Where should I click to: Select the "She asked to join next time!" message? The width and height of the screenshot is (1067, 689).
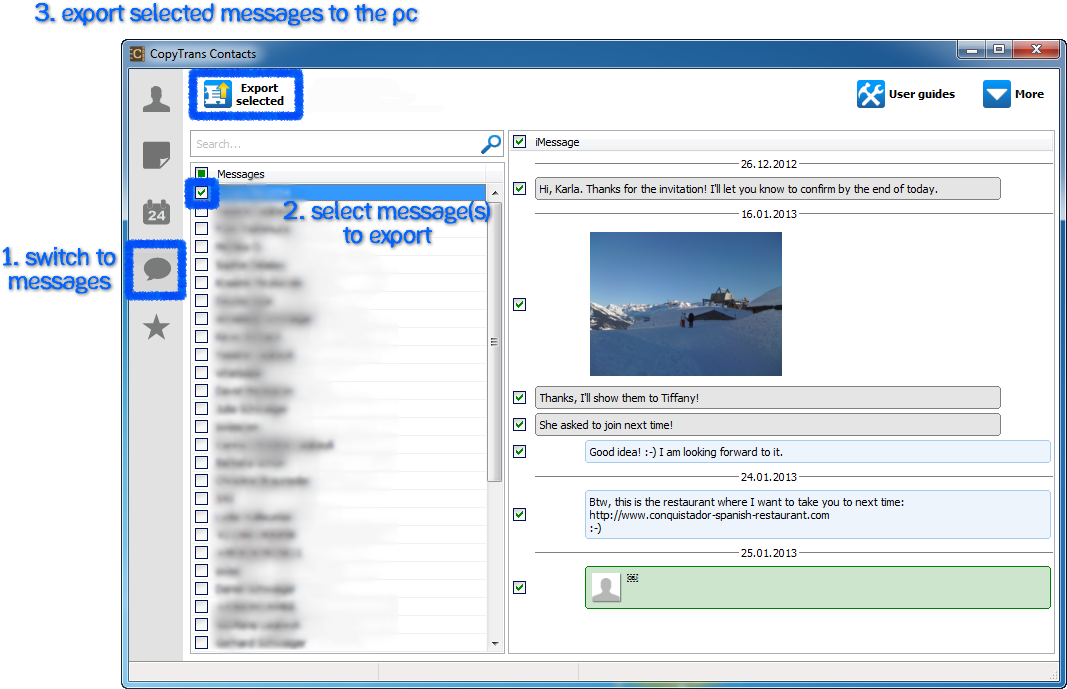pyautogui.click(x=768, y=424)
